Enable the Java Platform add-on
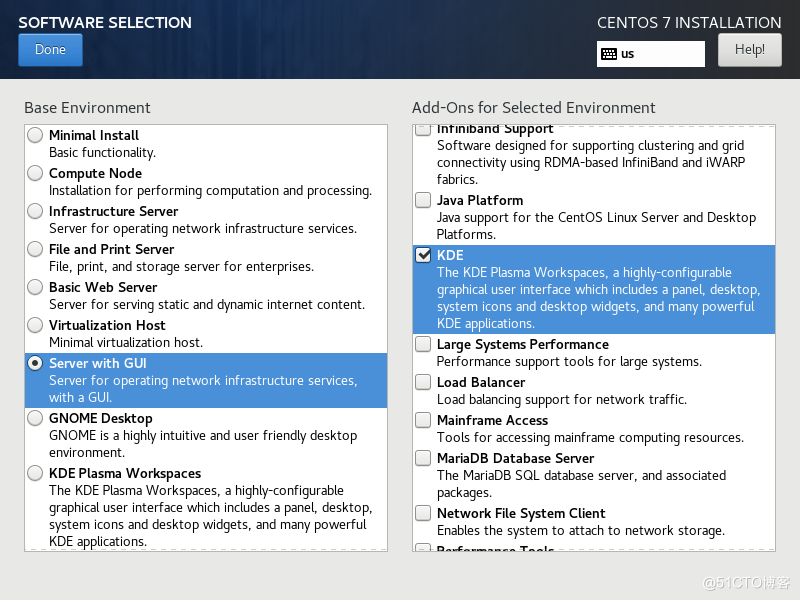The height and width of the screenshot is (600, 800). pyautogui.click(x=423, y=200)
